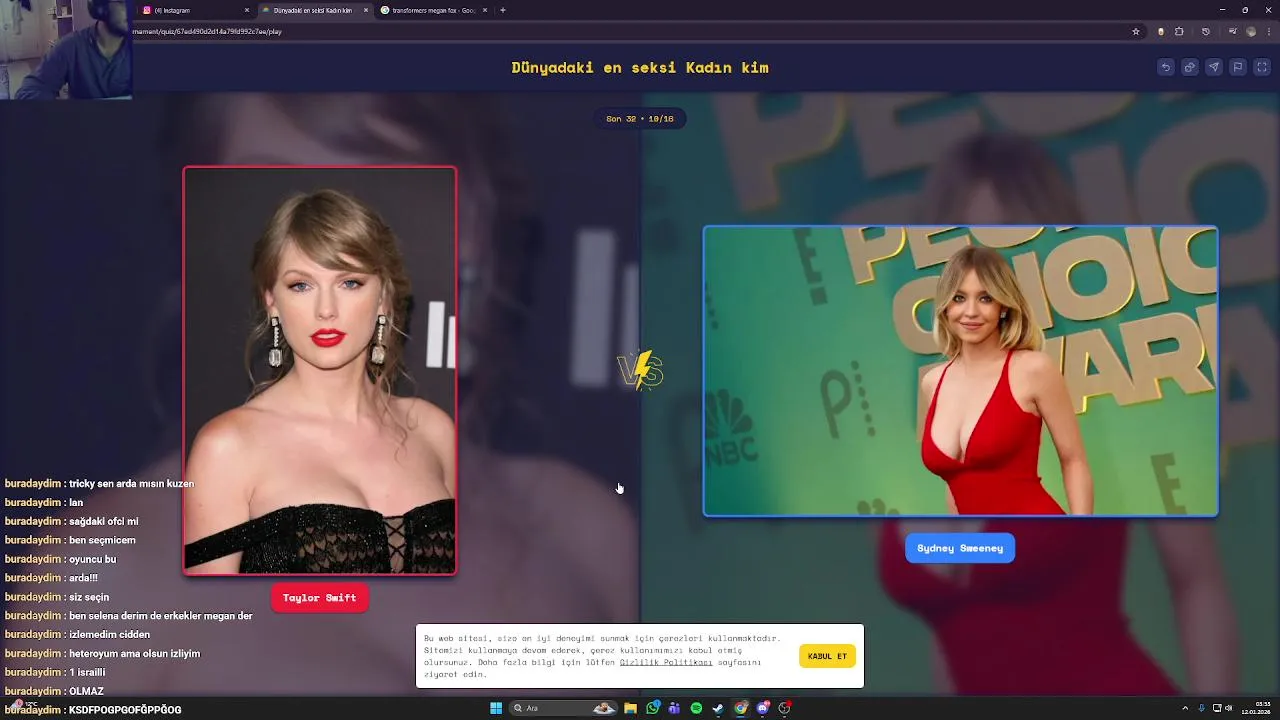
Task: Switch to the Instagram tab
Action: (x=195, y=10)
